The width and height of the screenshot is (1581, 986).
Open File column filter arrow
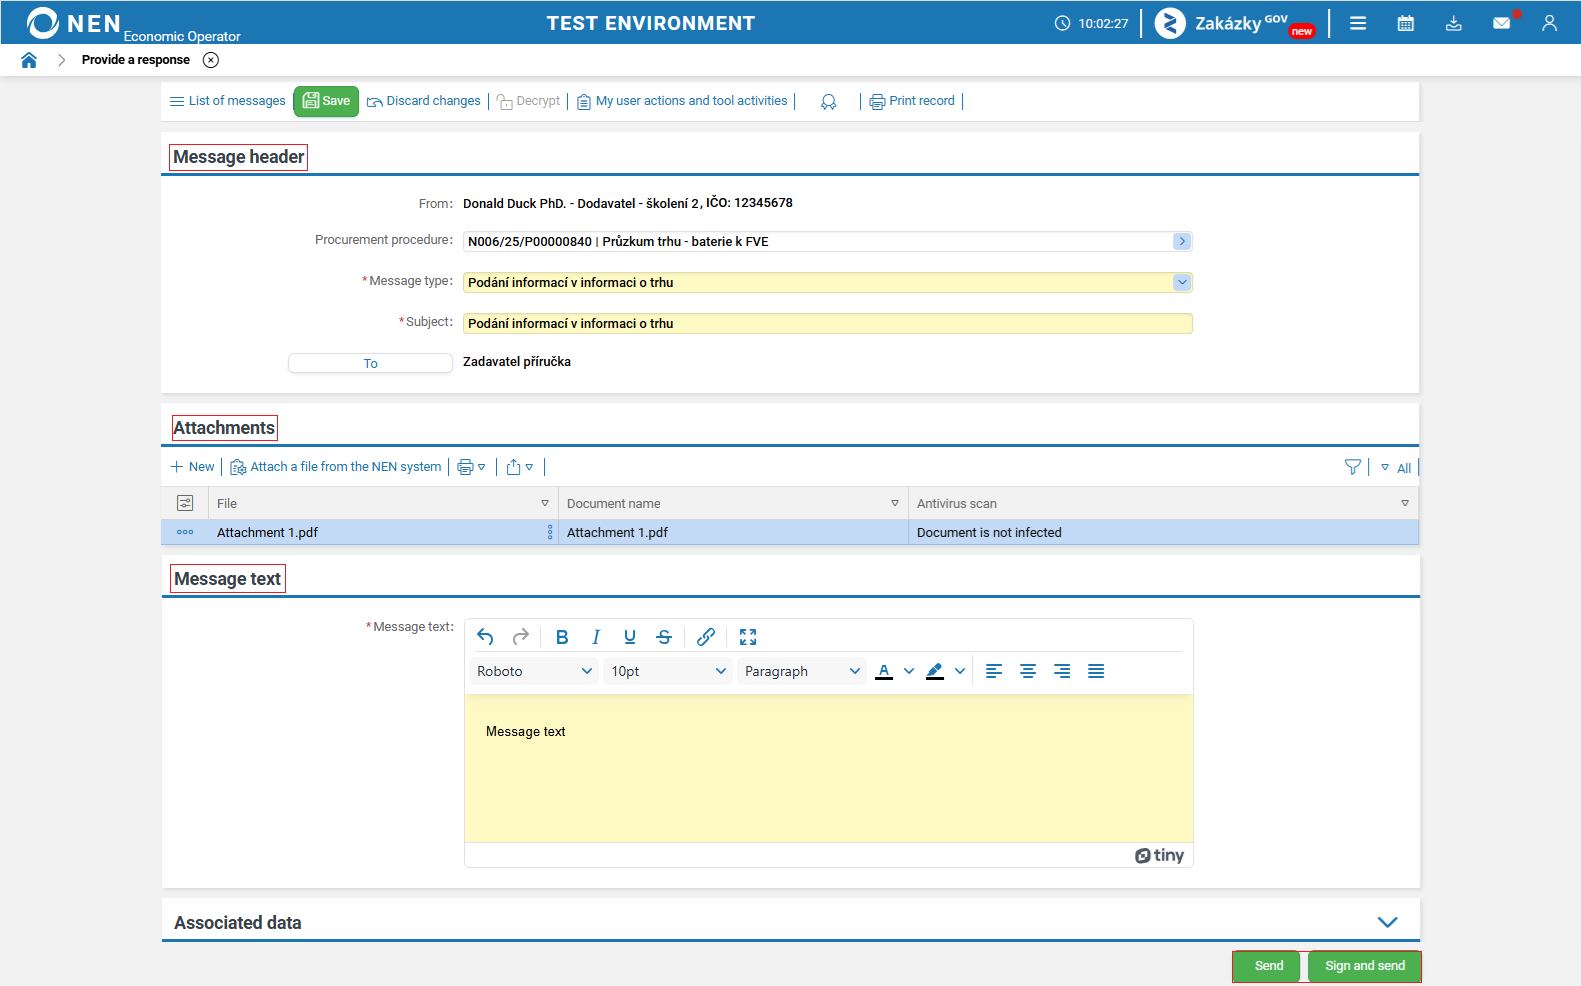click(x=545, y=503)
